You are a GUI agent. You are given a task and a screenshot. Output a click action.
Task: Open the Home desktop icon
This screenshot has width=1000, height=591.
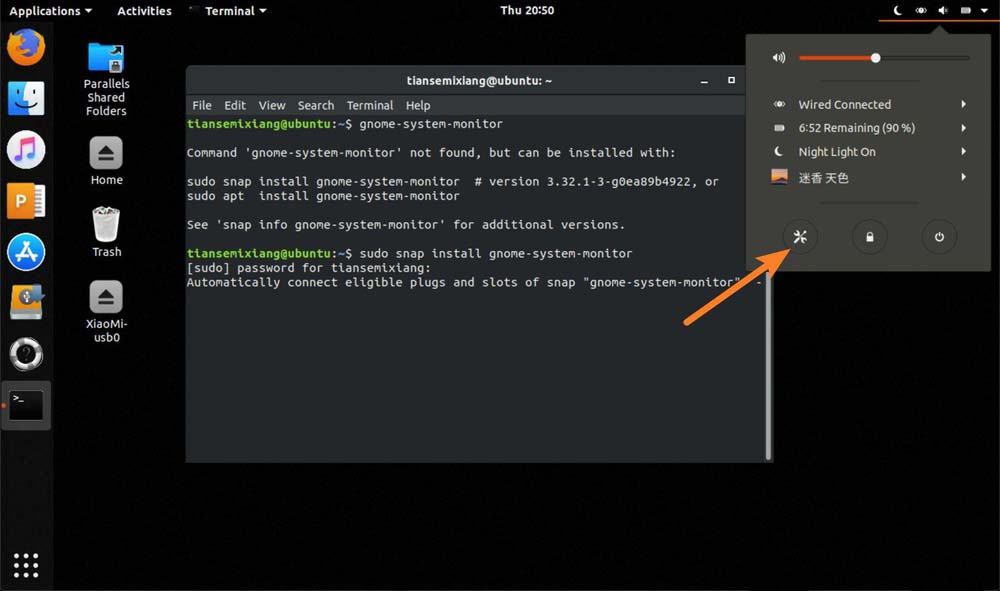click(106, 161)
